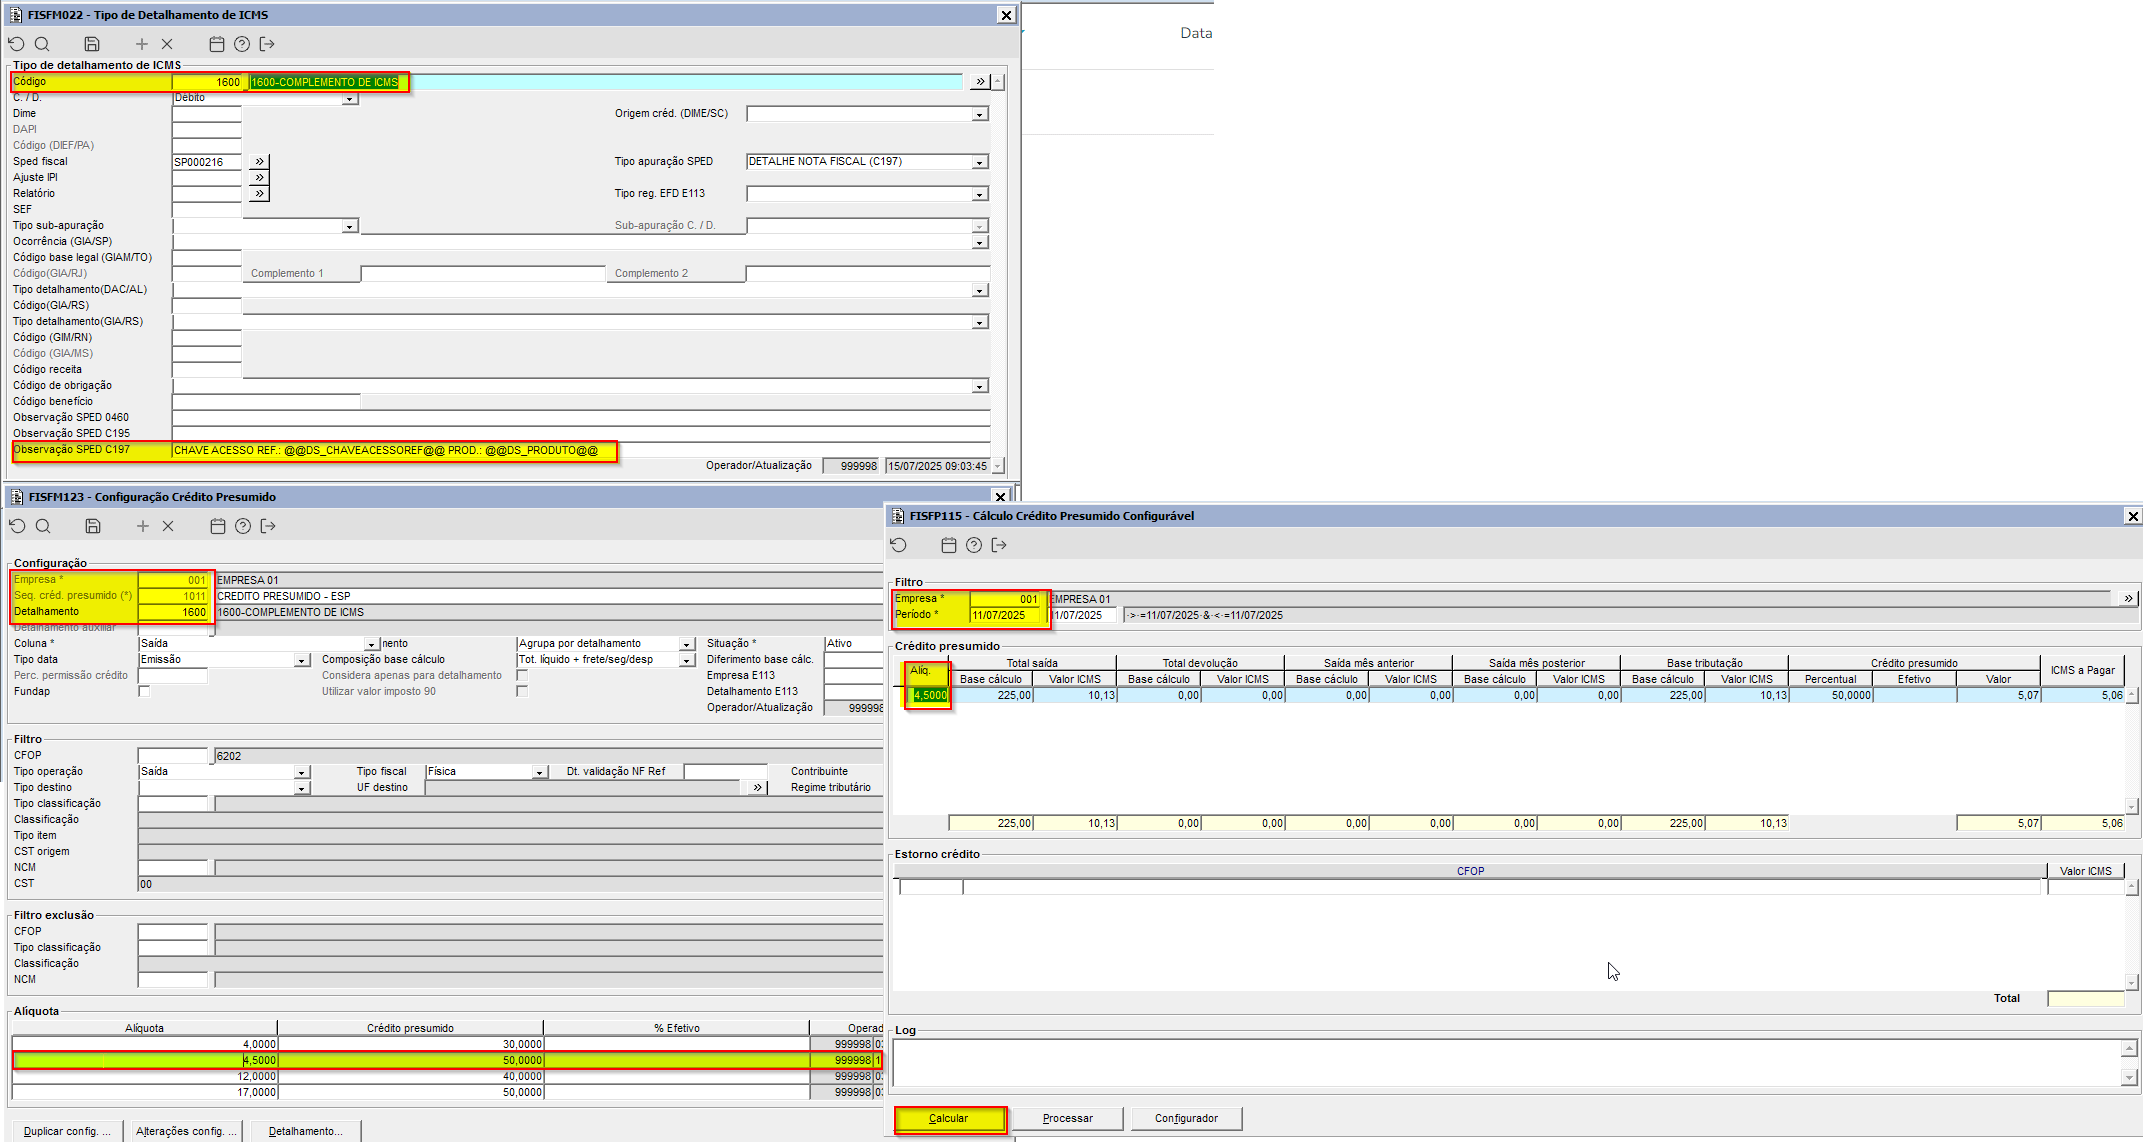2143x1142 pixels.
Task: Click the delete X icon in FISFM123 toolbar
Action: [x=168, y=526]
